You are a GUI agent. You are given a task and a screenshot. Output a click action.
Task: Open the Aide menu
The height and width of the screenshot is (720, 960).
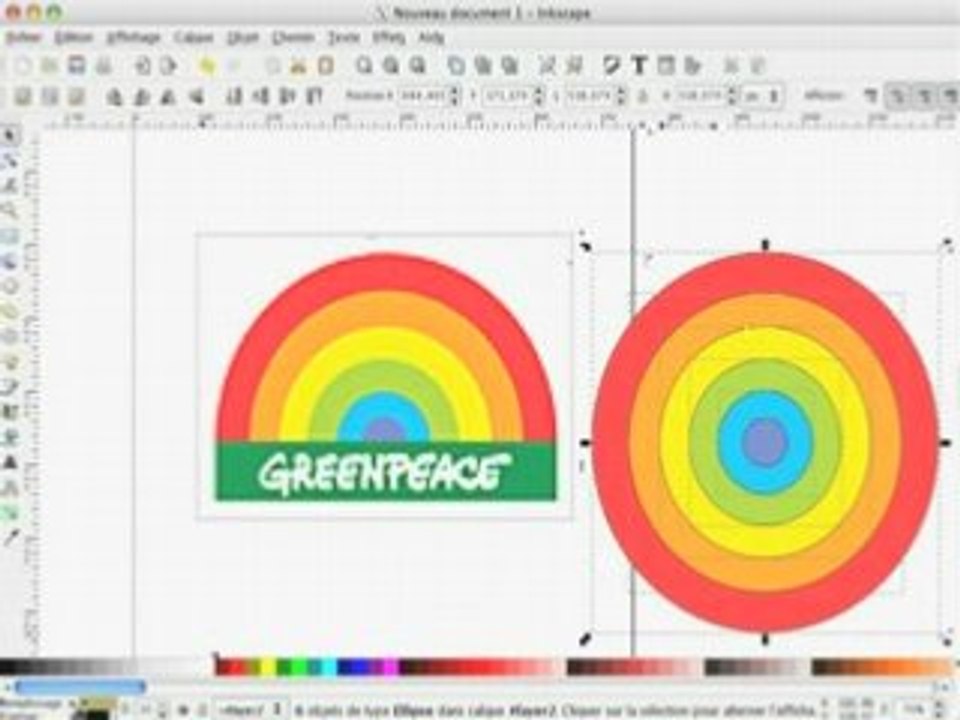pos(431,37)
